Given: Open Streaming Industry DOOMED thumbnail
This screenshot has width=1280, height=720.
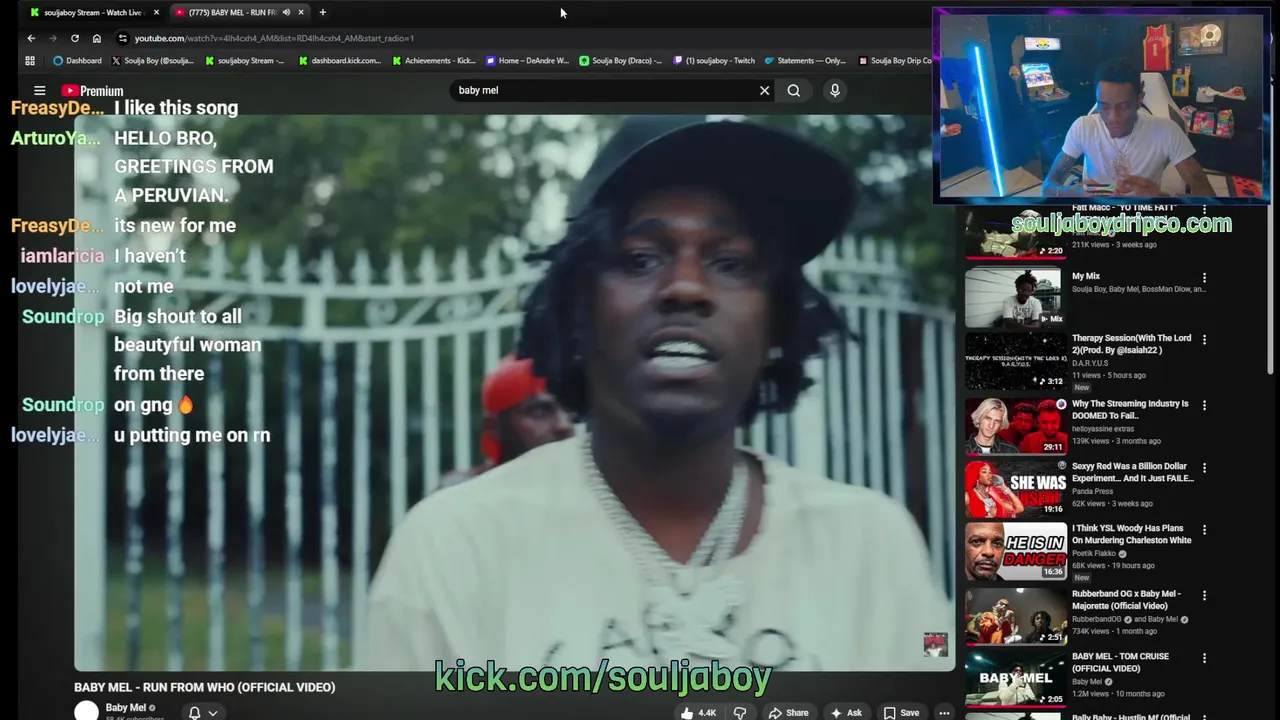Looking at the screenshot, I should click(1016, 425).
